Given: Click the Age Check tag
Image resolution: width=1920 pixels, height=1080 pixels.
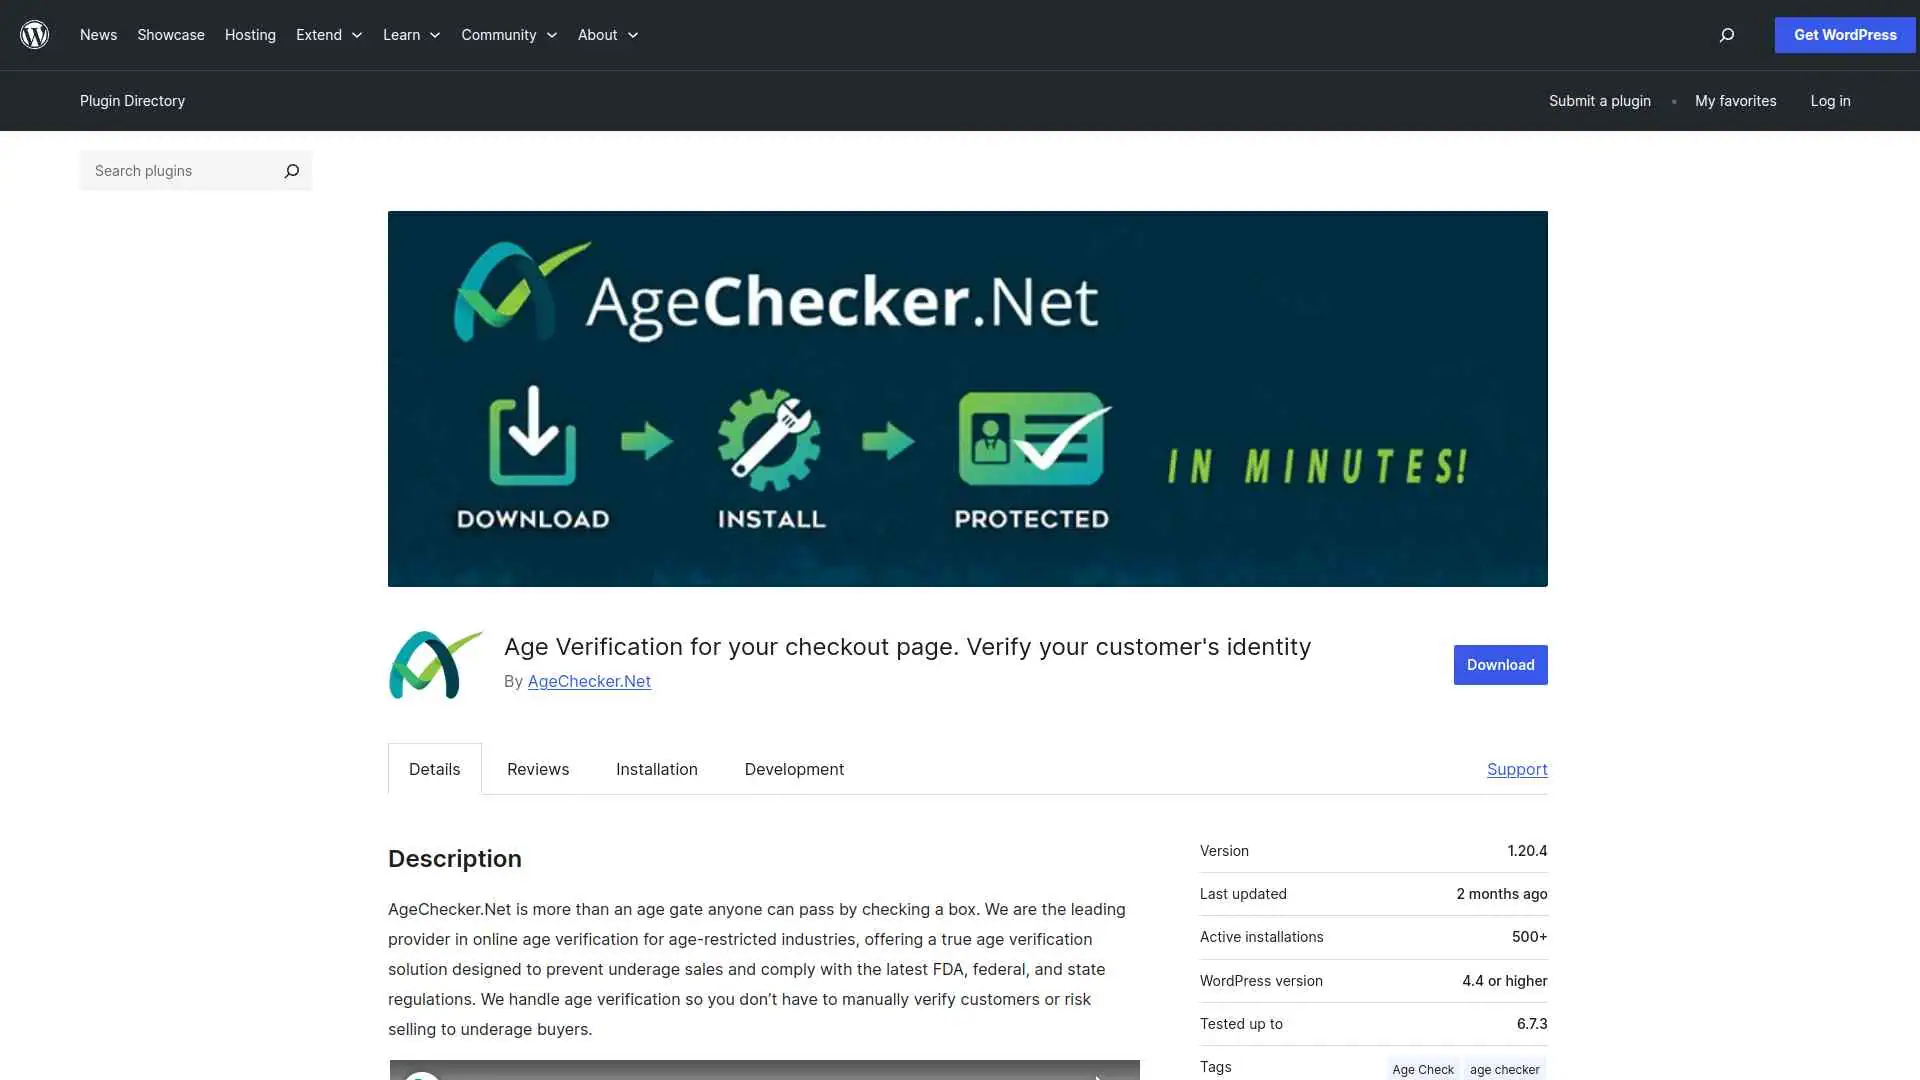Looking at the screenshot, I should pyautogui.click(x=1422, y=1068).
